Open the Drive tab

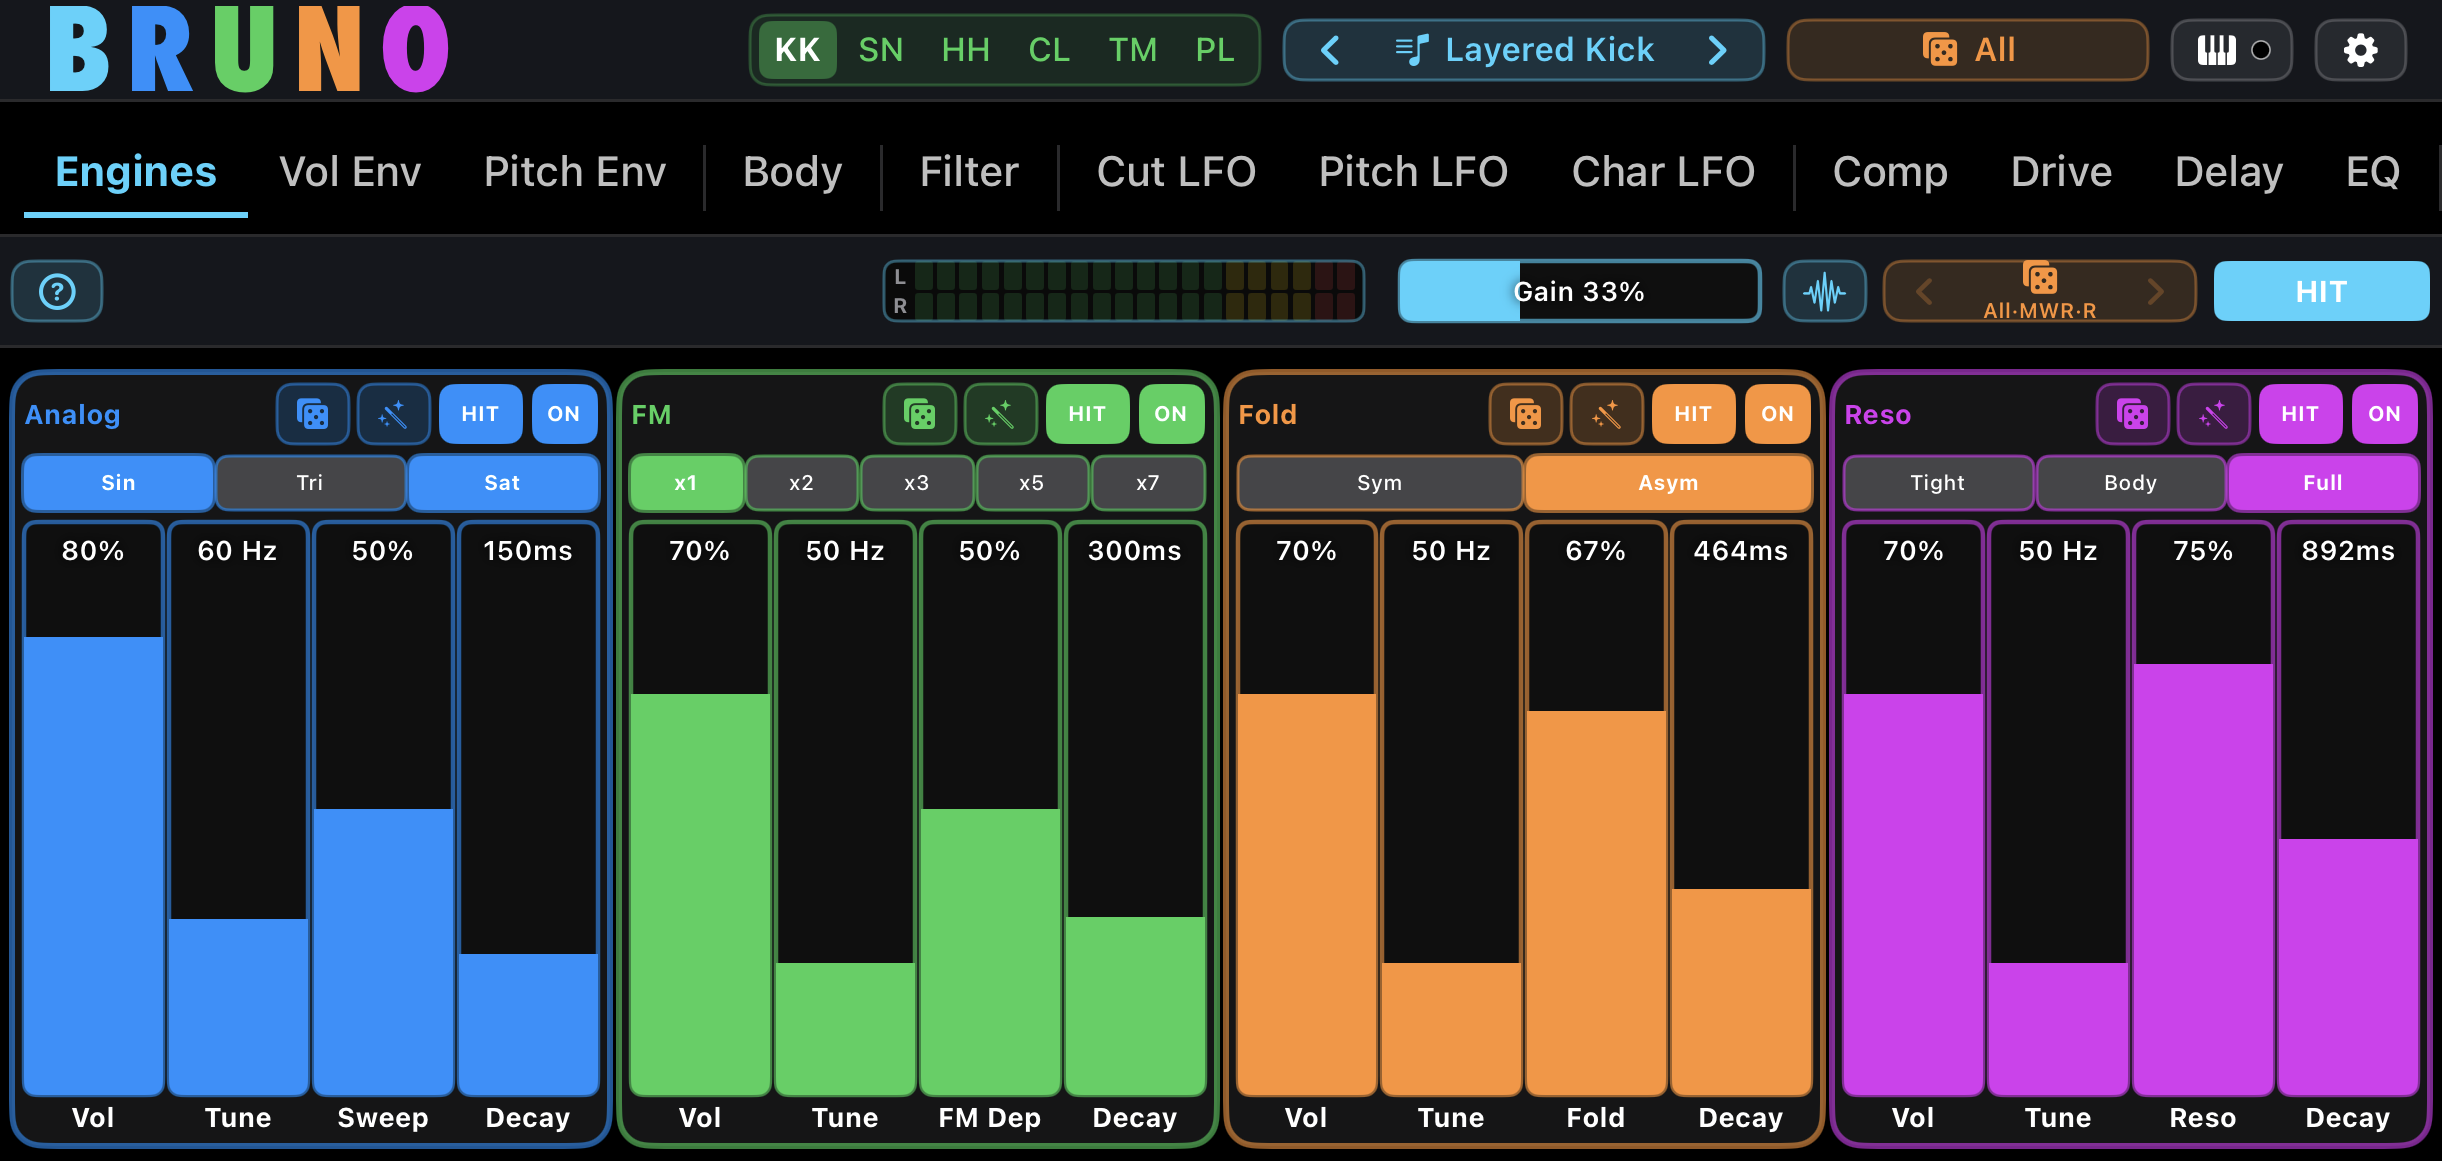pyautogui.click(x=2062, y=172)
